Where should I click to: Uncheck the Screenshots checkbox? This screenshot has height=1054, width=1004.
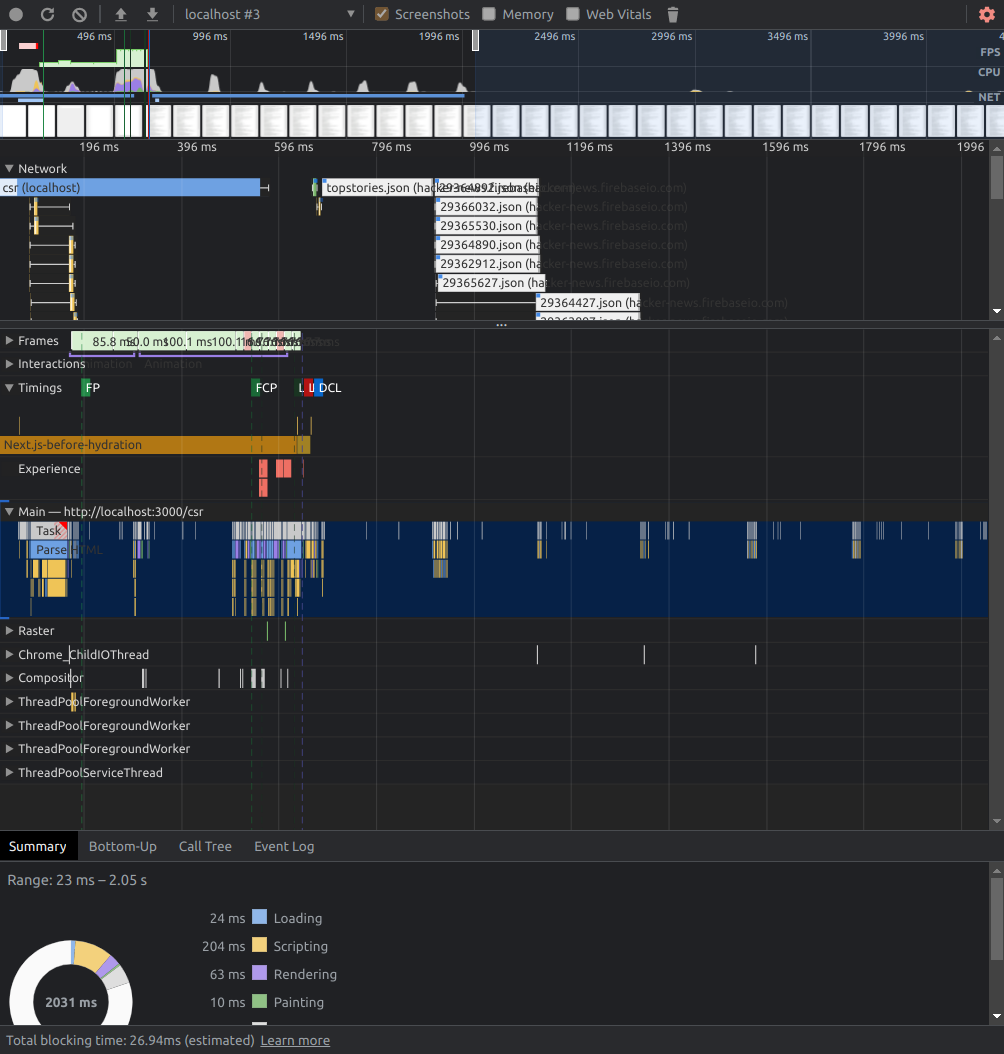[382, 14]
